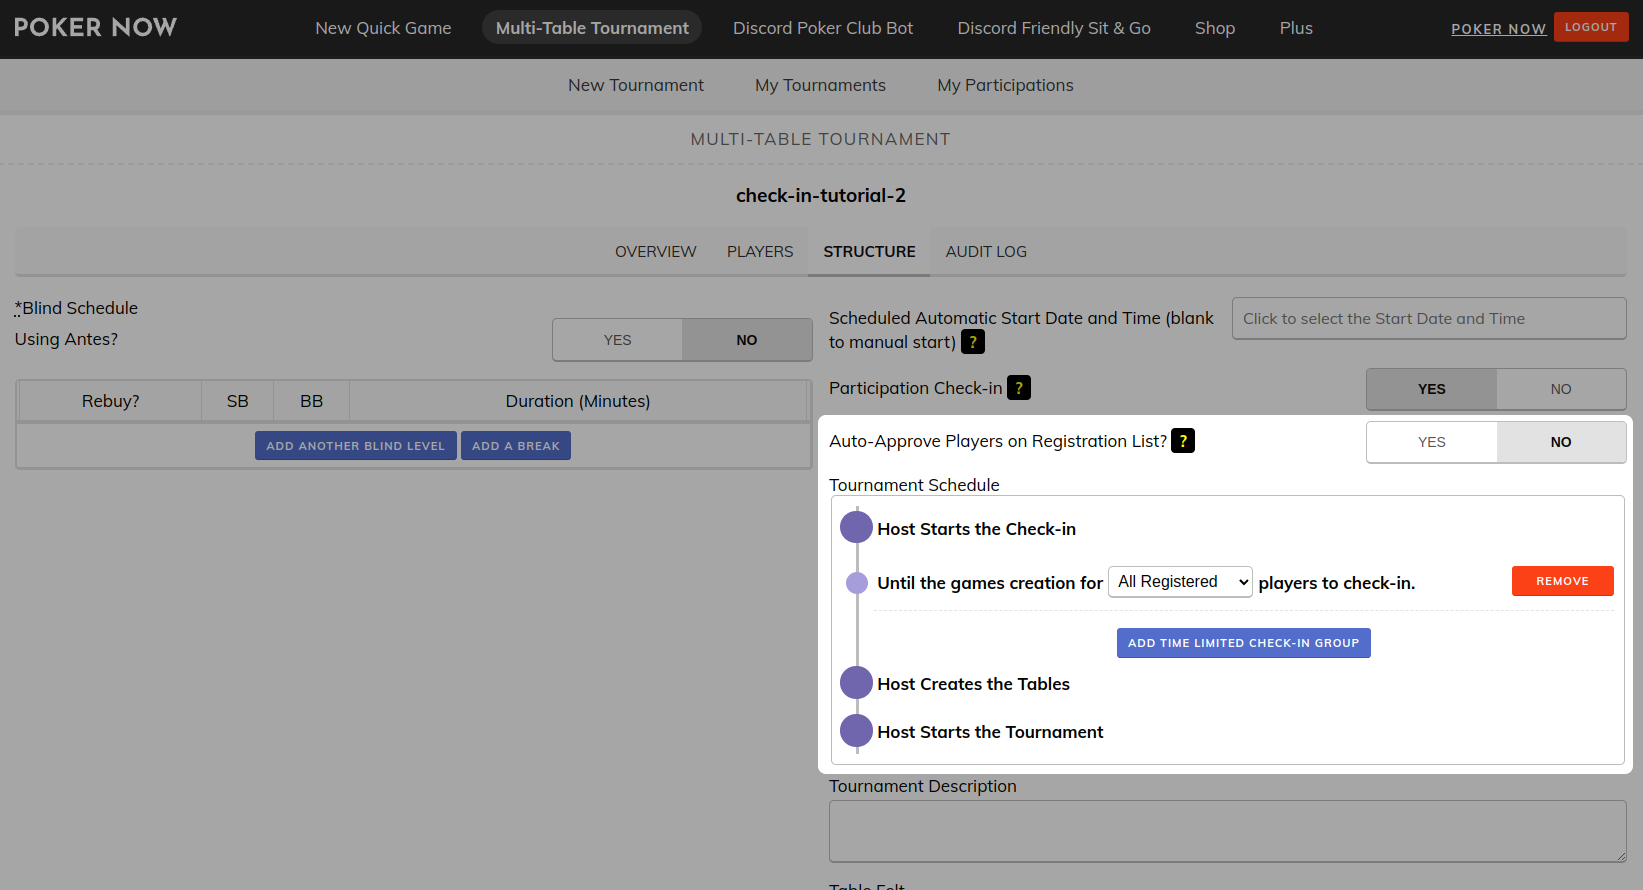1643x890 pixels.
Task: Remove the check-in group
Action: [1562, 581]
